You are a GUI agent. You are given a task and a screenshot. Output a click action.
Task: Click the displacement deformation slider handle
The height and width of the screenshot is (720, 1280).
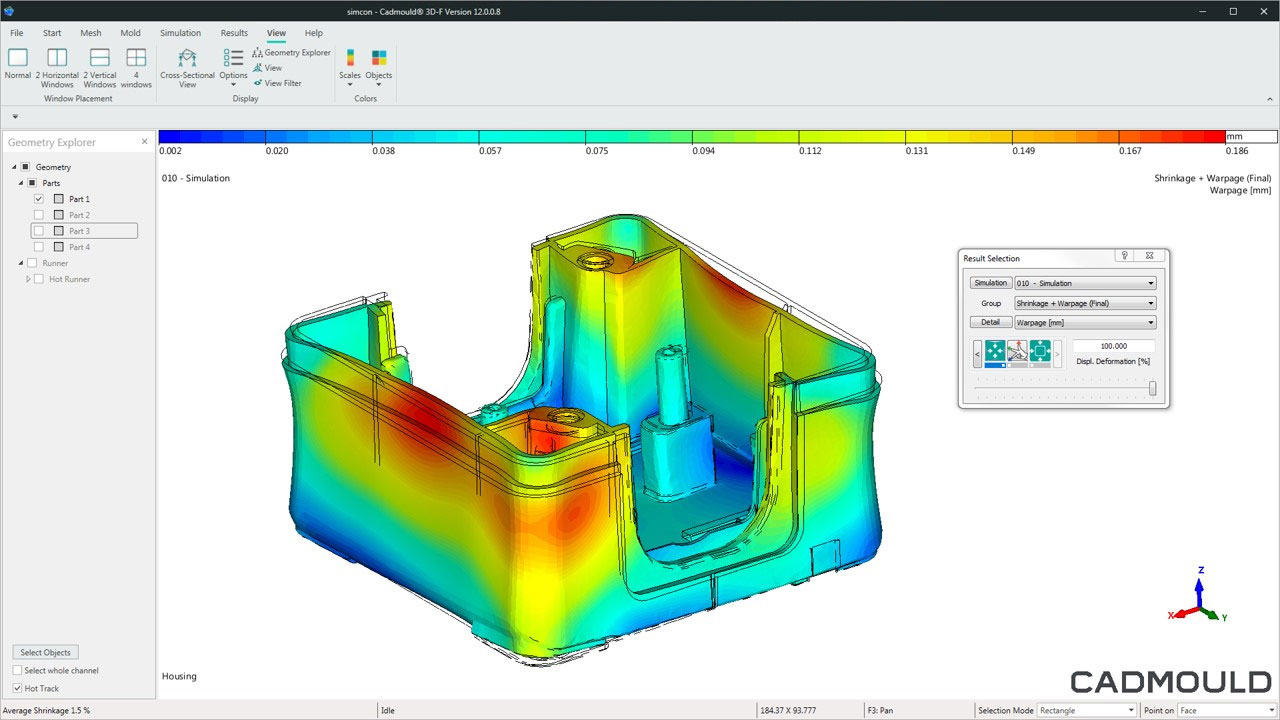(x=1152, y=389)
